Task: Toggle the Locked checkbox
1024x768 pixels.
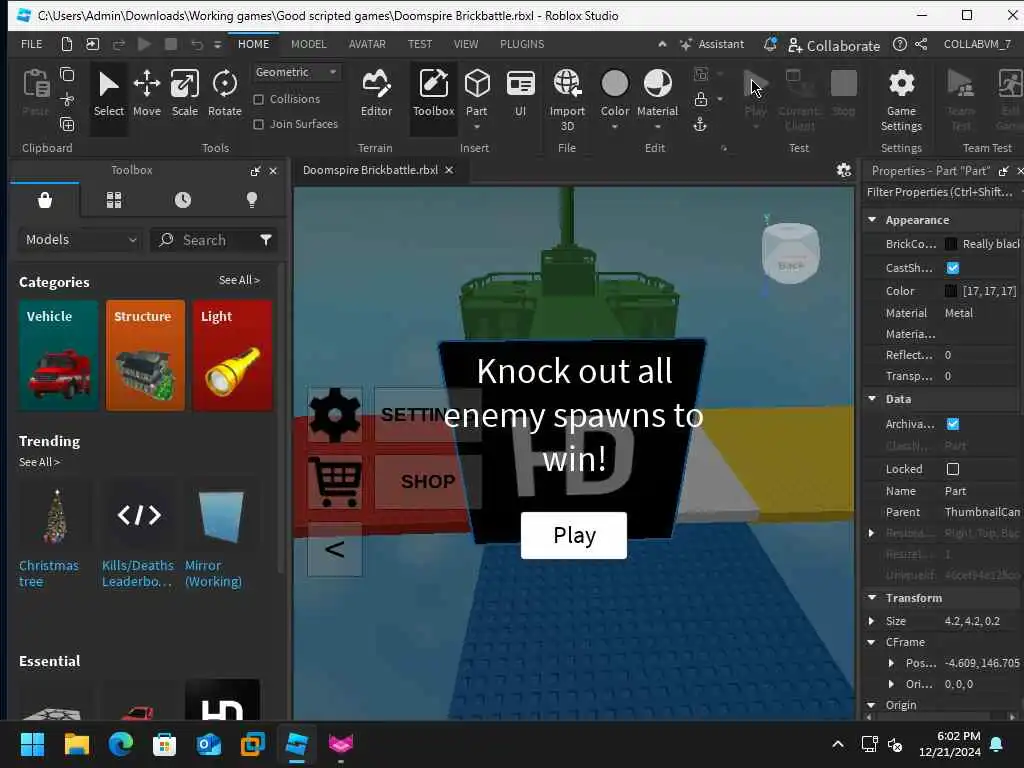Action: pyautogui.click(x=953, y=469)
